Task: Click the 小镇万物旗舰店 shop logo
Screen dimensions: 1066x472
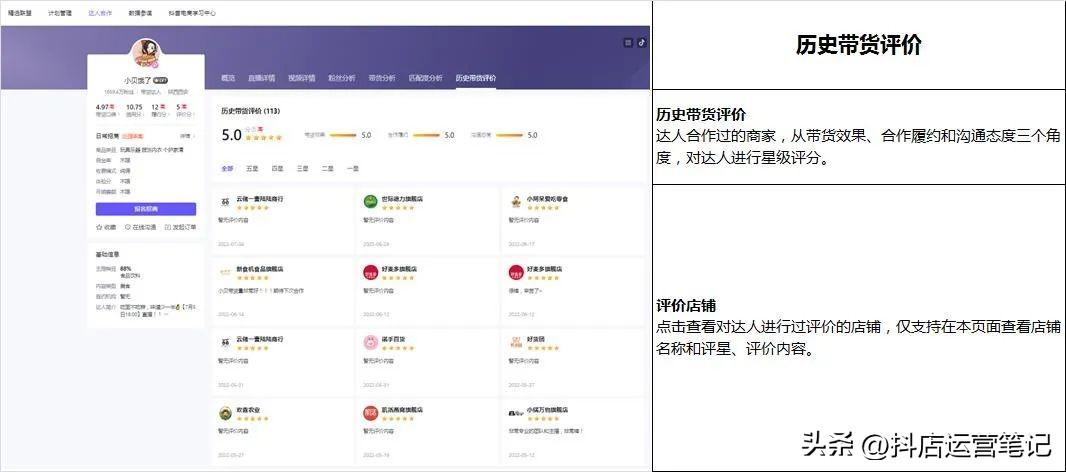Action: [x=516, y=414]
